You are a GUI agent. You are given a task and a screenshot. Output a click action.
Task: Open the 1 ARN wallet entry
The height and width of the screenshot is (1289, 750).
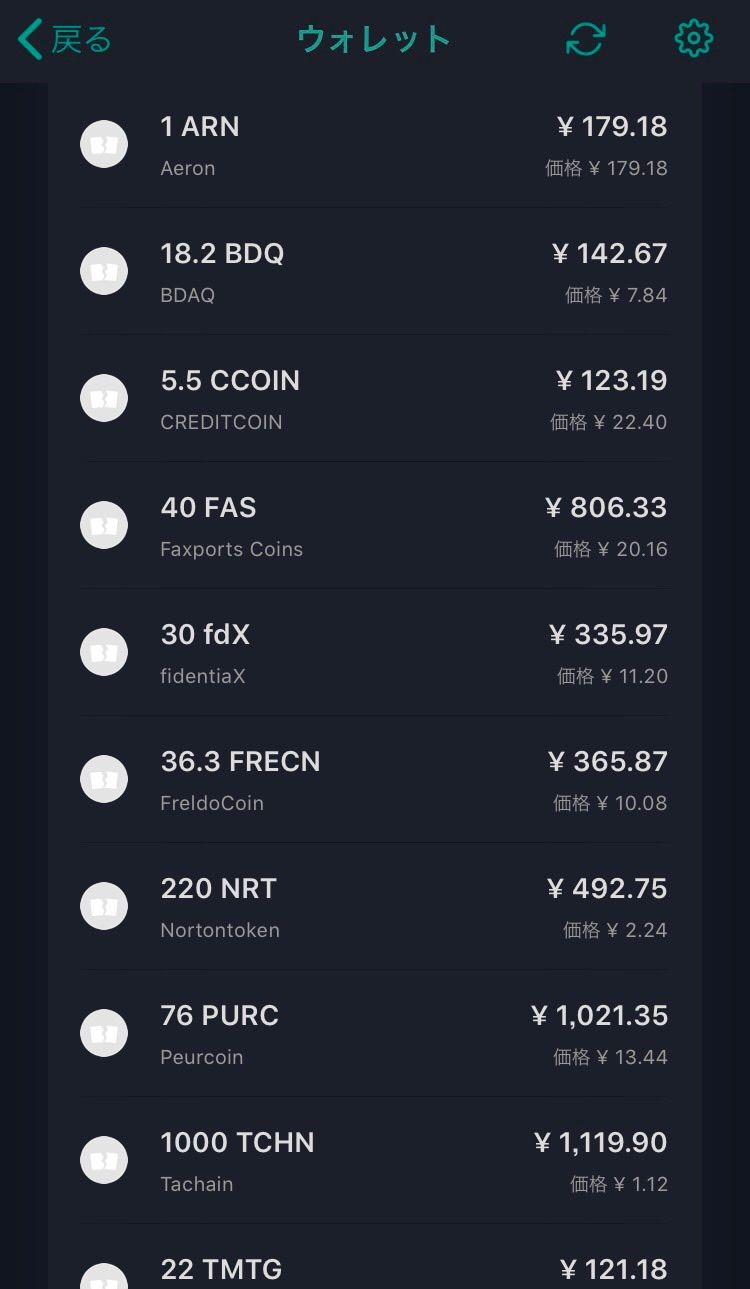200,127
